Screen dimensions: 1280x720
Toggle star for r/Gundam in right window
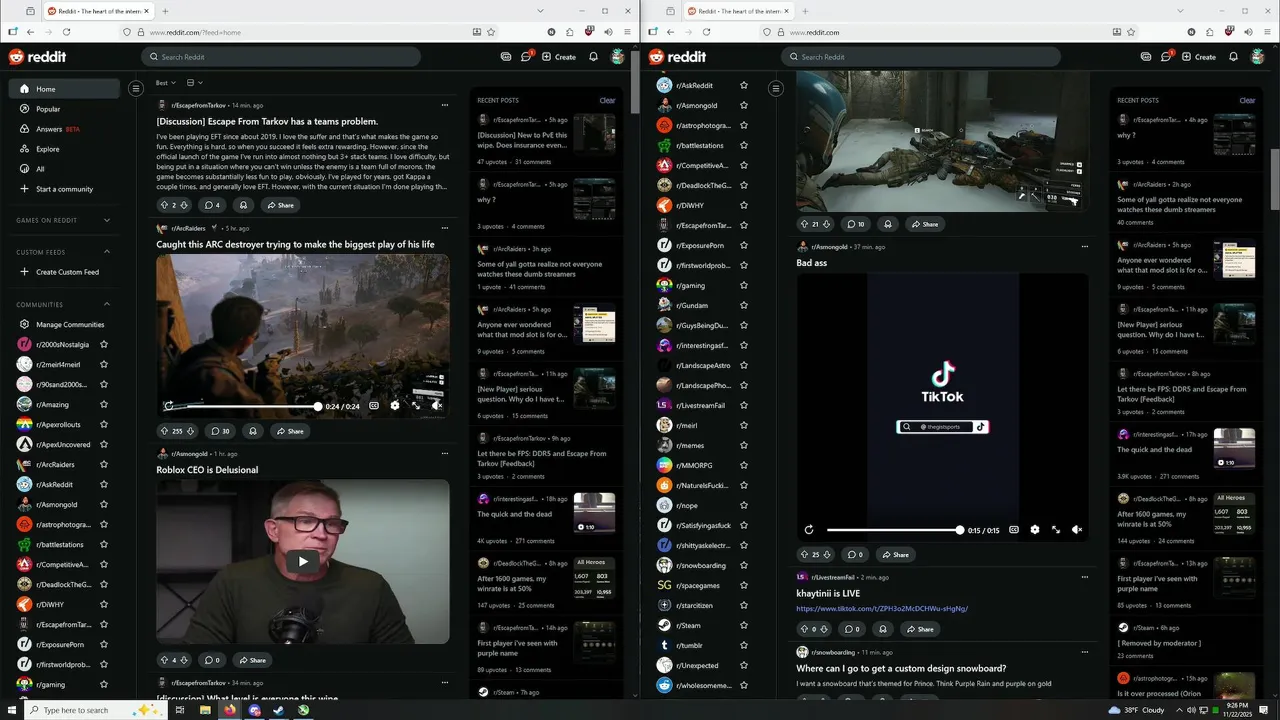744,305
